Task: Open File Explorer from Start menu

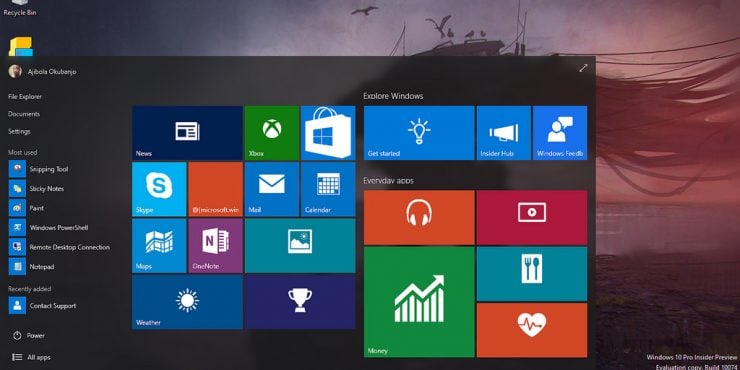Action: (x=25, y=97)
